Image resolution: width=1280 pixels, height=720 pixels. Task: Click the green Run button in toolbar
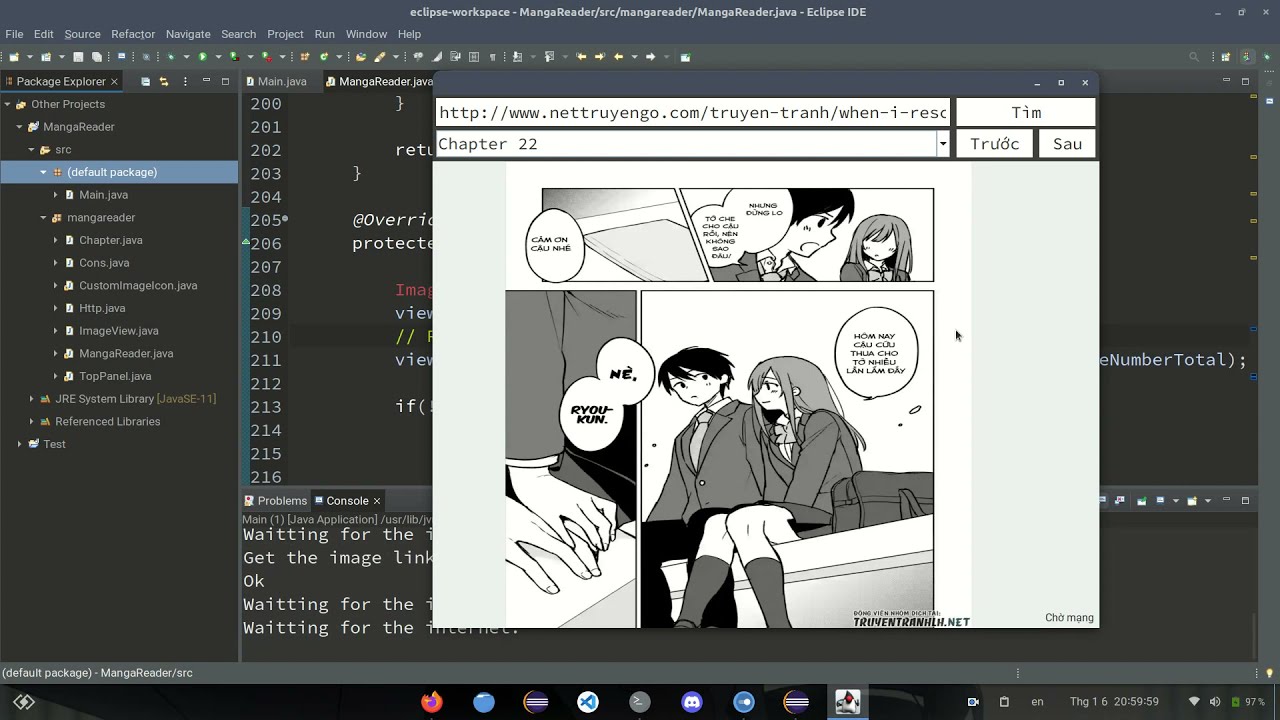coord(202,57)
